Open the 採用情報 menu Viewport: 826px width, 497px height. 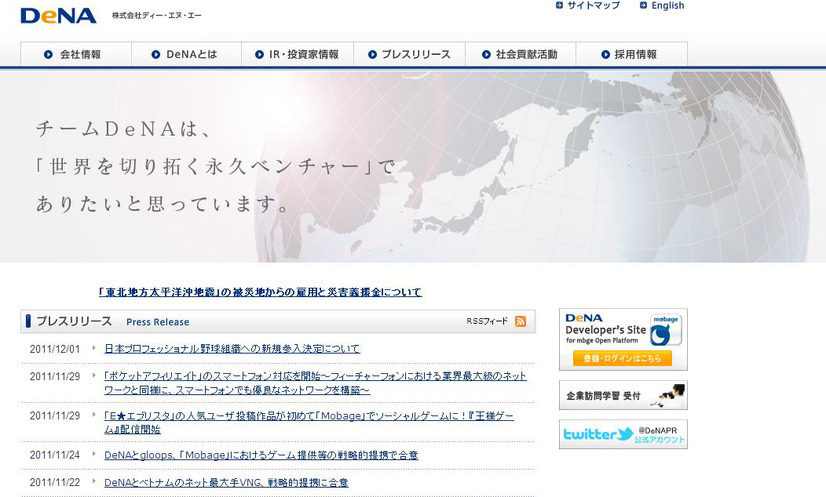[x=632, y=54]
